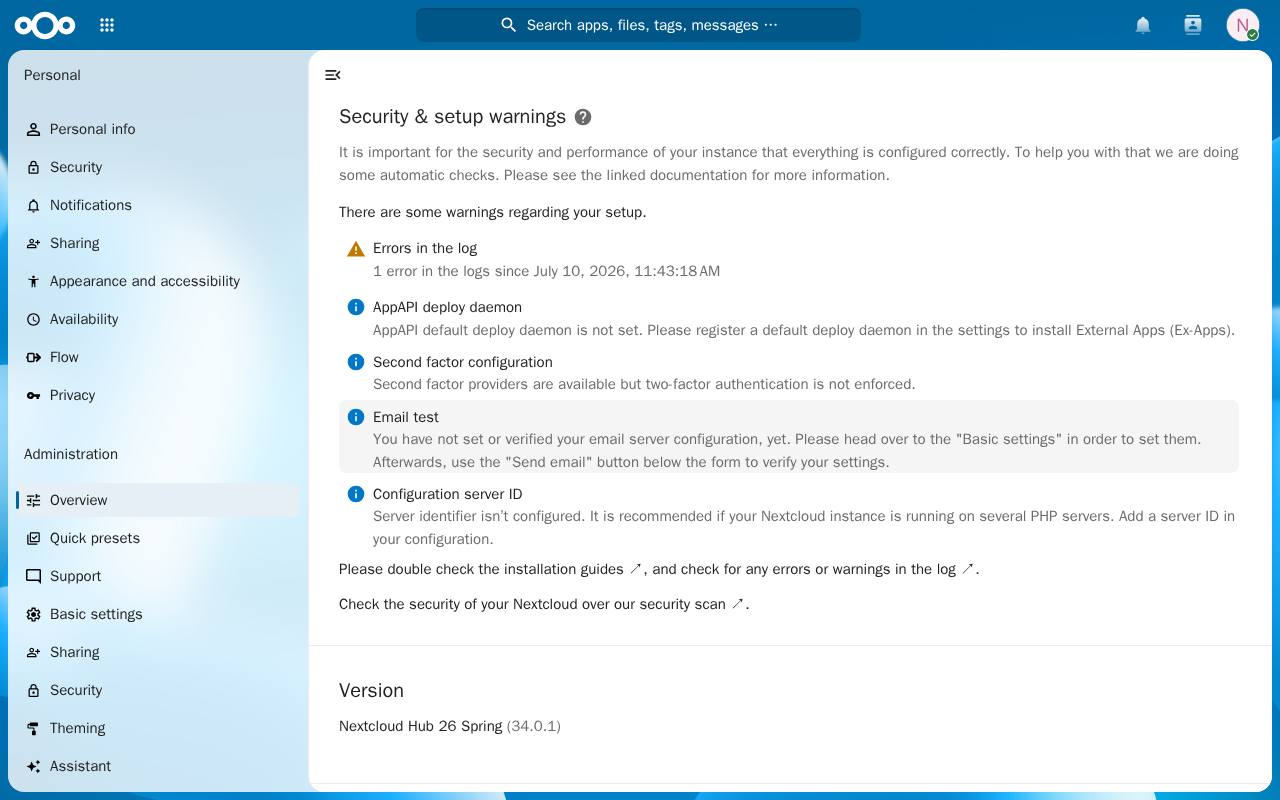Screen dimensions: 1280x800
Task: Open Appearance and accessibility settings
Action: [157, 281]
